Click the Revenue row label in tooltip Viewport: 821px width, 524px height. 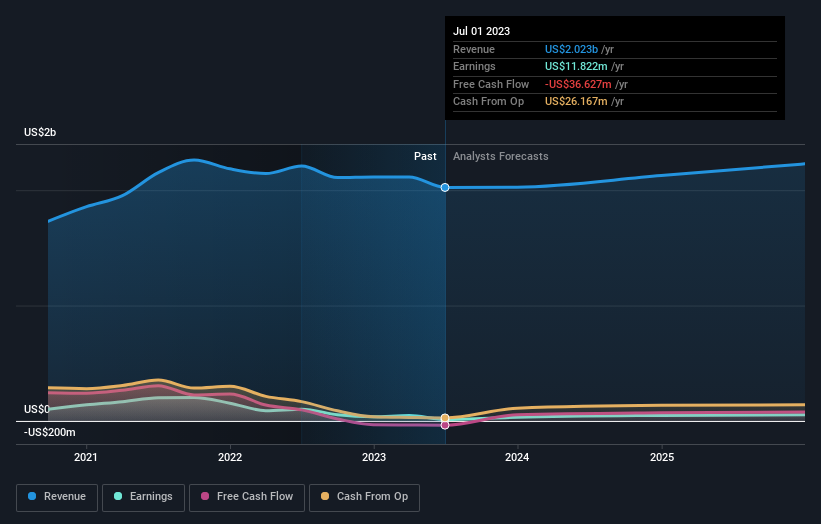tap(474, 49)
